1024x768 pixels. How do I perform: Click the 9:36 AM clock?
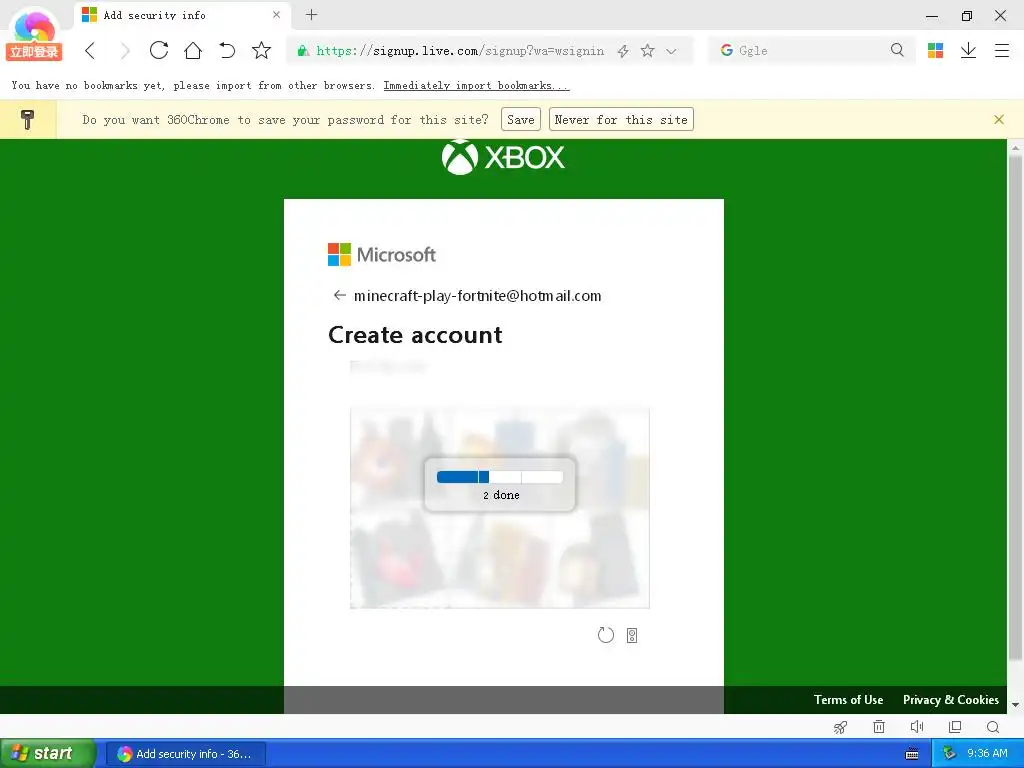[987, 754]
